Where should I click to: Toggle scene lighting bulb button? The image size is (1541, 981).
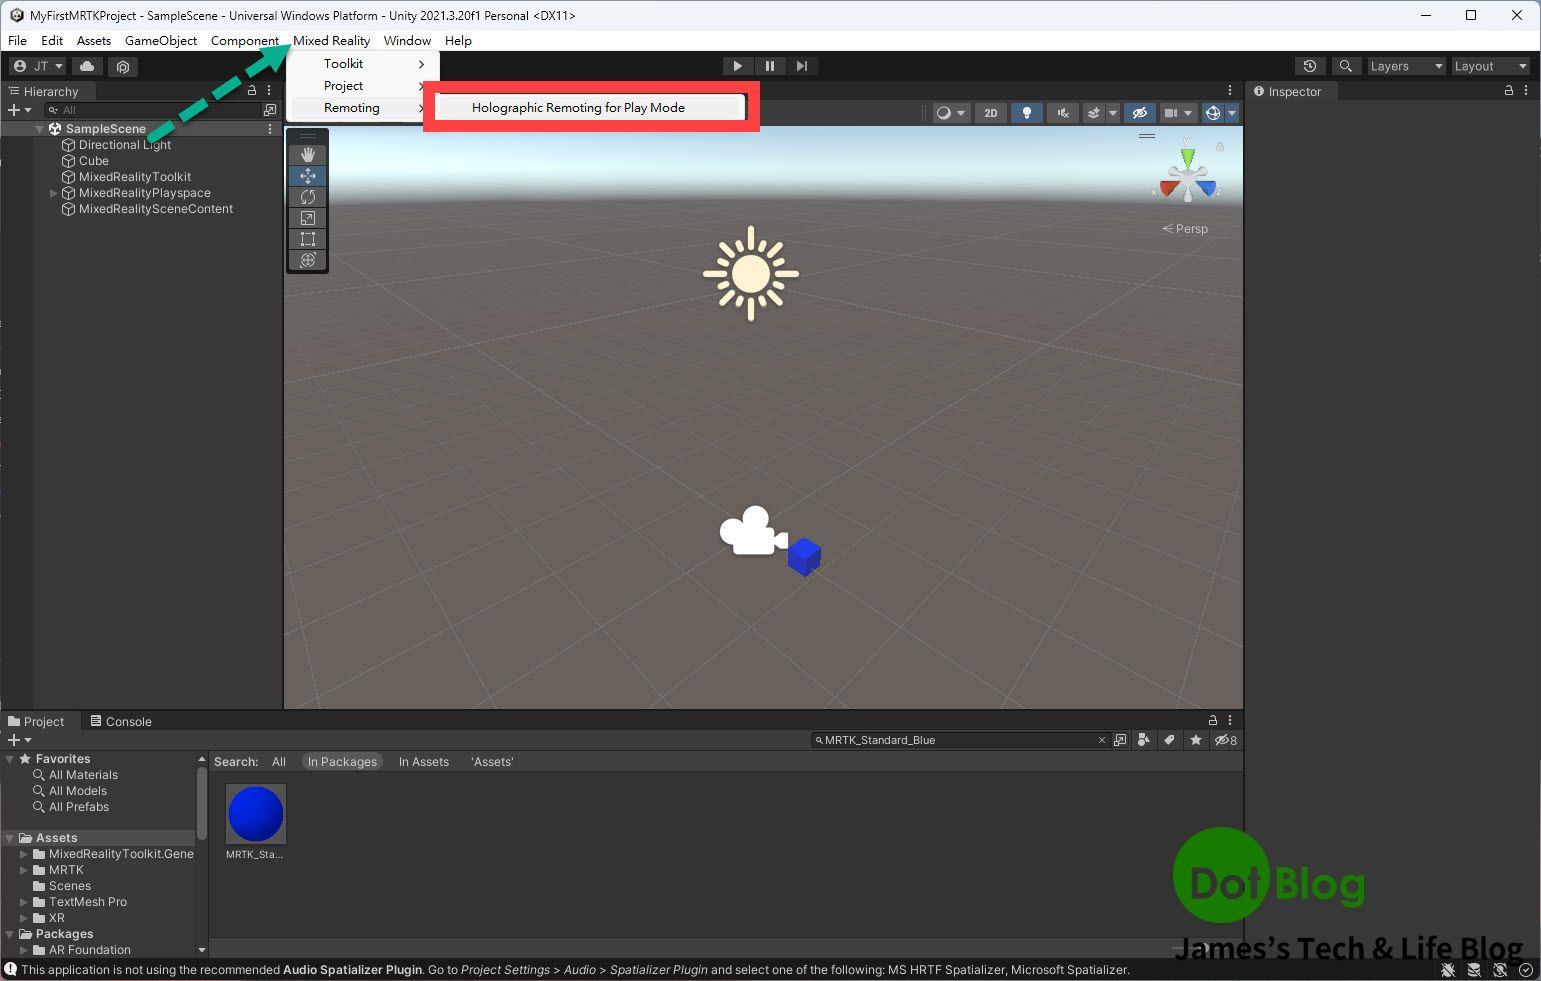[x=1026, y=113]
